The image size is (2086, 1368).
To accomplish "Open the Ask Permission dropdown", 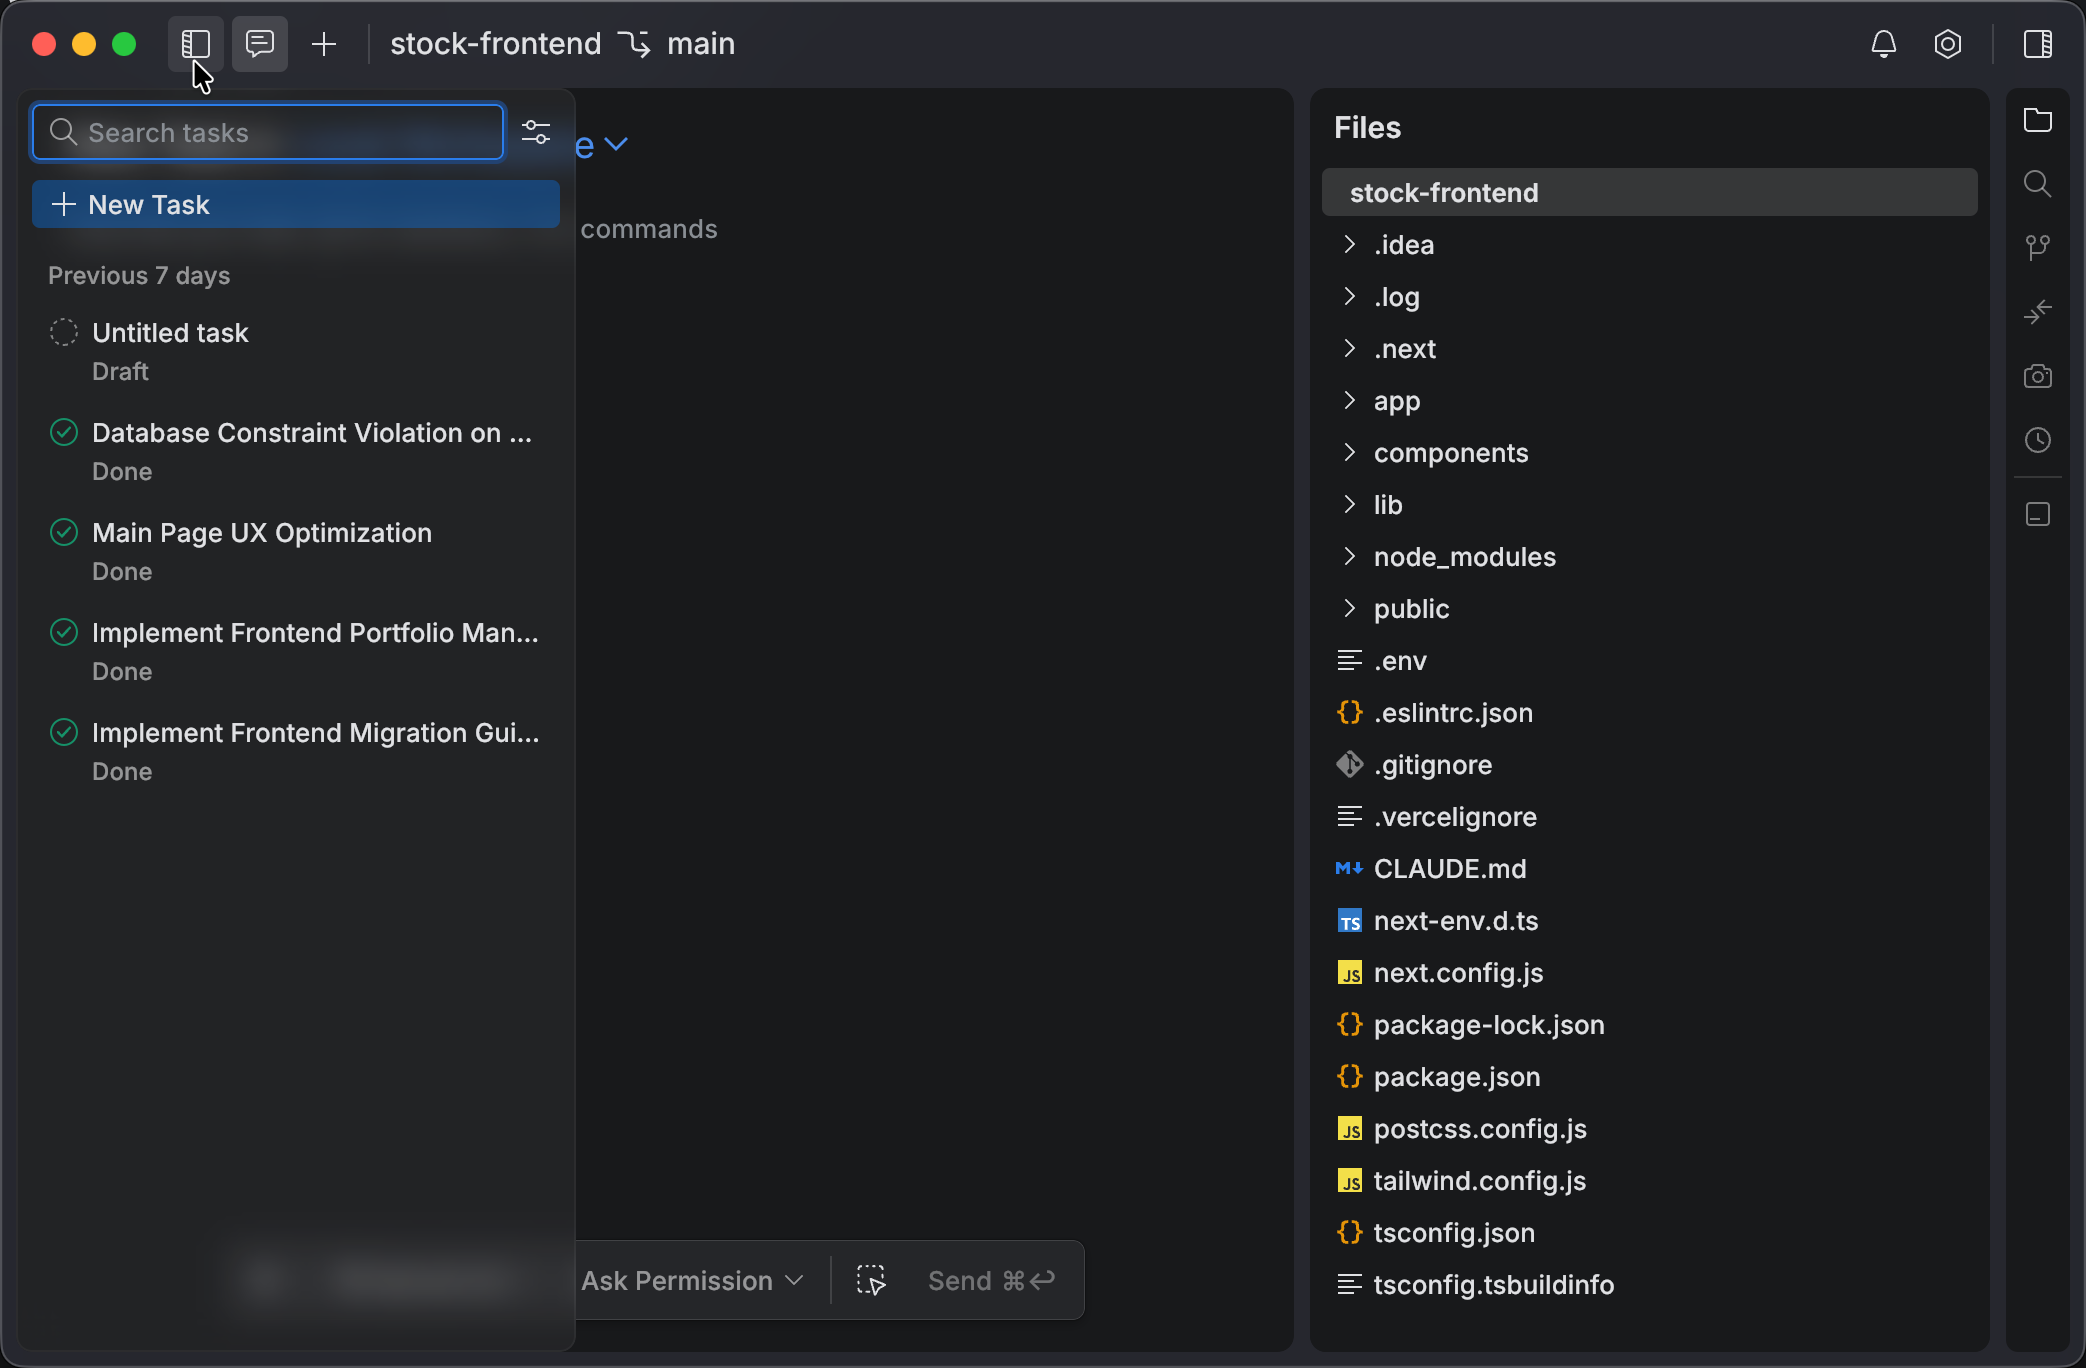I will (691, 1280).
